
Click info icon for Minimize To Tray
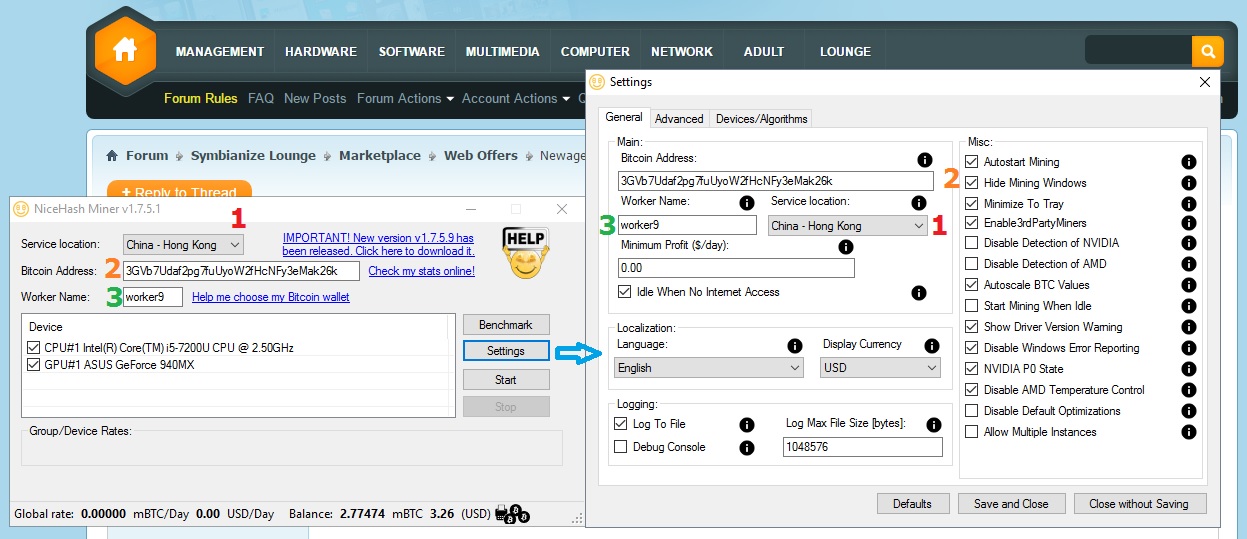point(1189,204)
